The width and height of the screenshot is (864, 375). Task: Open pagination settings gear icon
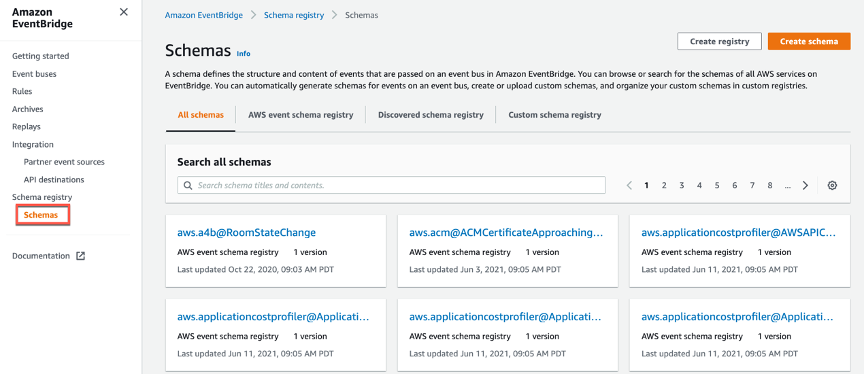(832, 186)
